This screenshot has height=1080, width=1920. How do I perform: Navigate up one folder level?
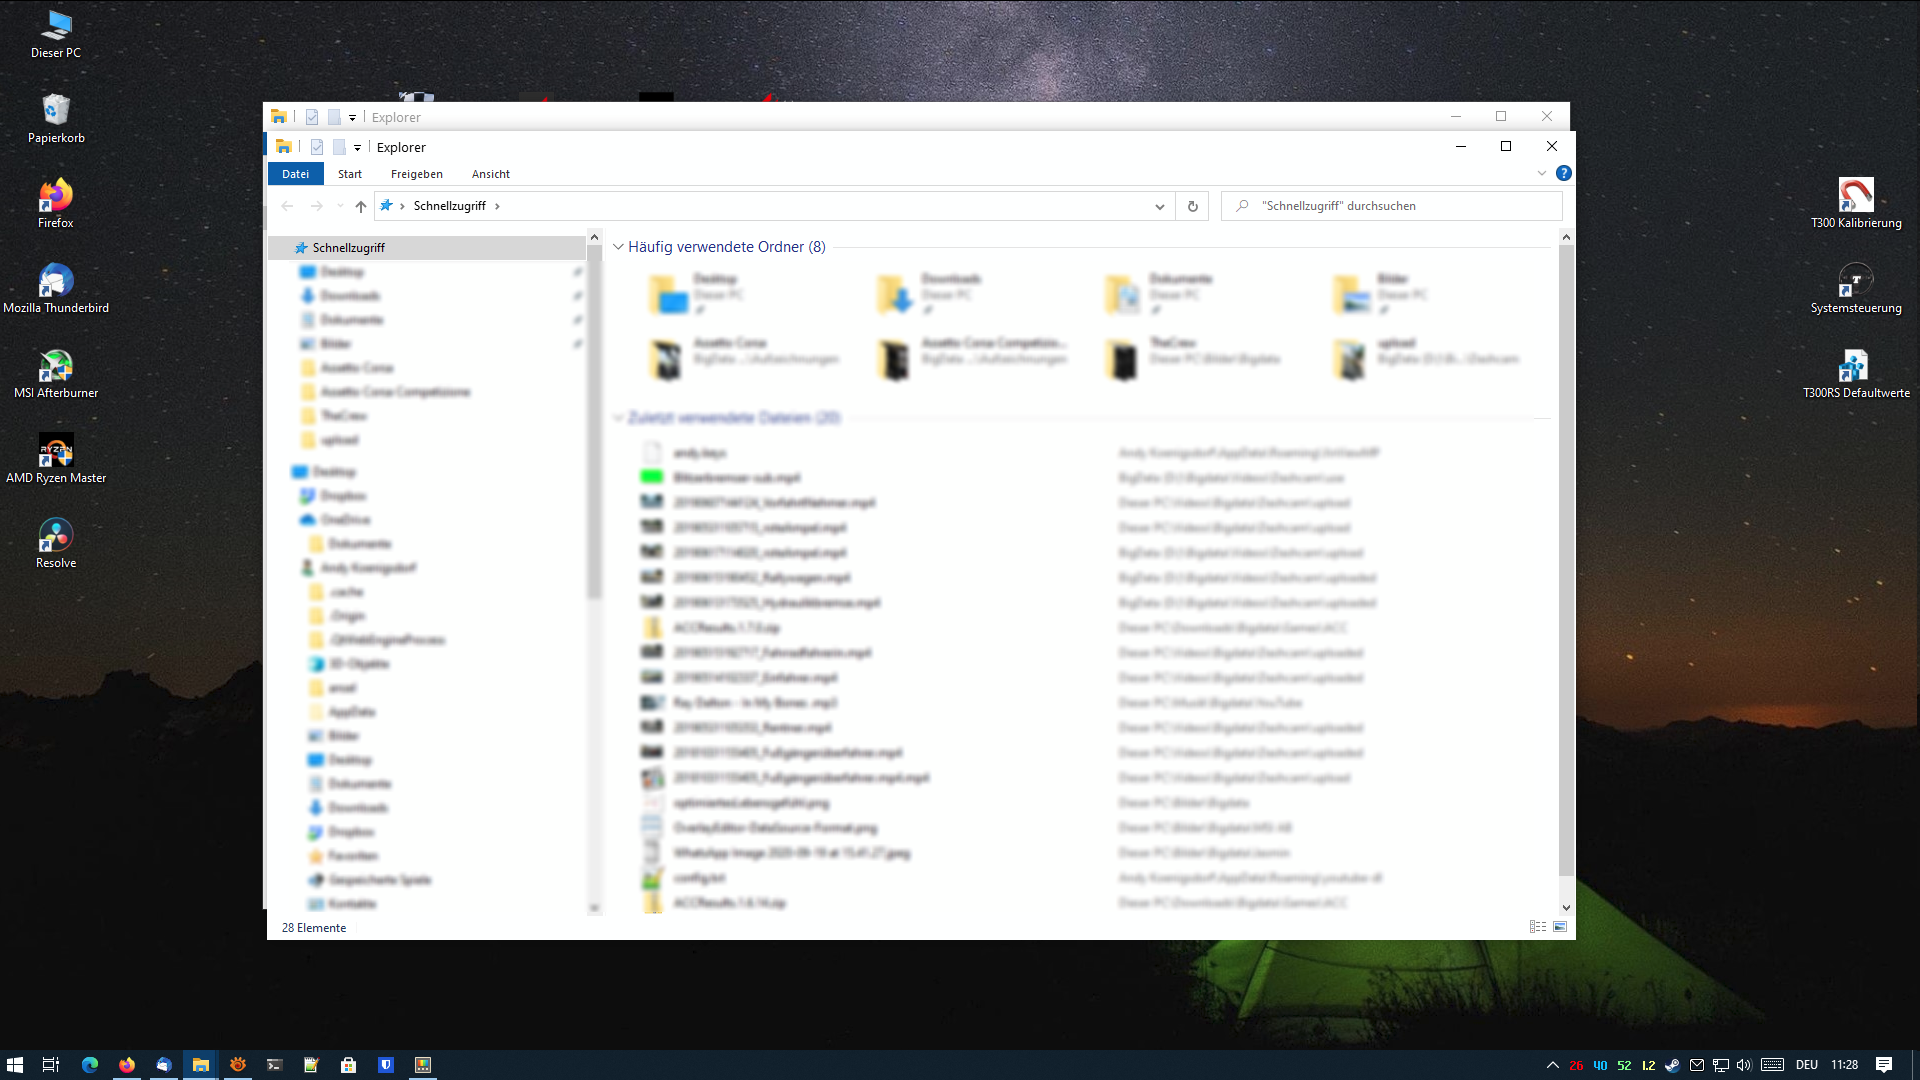click(360, 206)
